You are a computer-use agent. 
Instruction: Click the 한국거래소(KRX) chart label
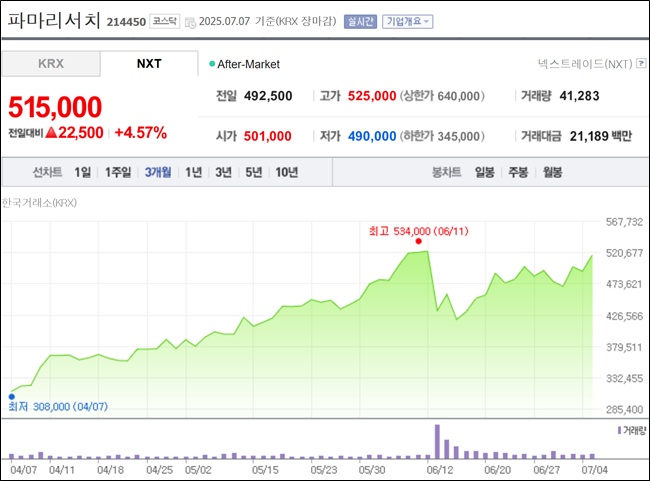(x=39, y=203)
